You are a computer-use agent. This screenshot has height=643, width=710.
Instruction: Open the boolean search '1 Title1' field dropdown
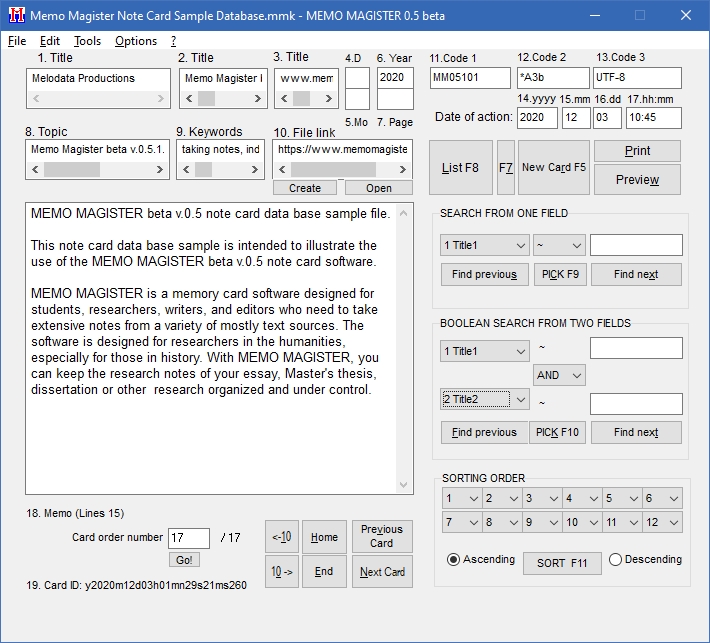[485, 351]
